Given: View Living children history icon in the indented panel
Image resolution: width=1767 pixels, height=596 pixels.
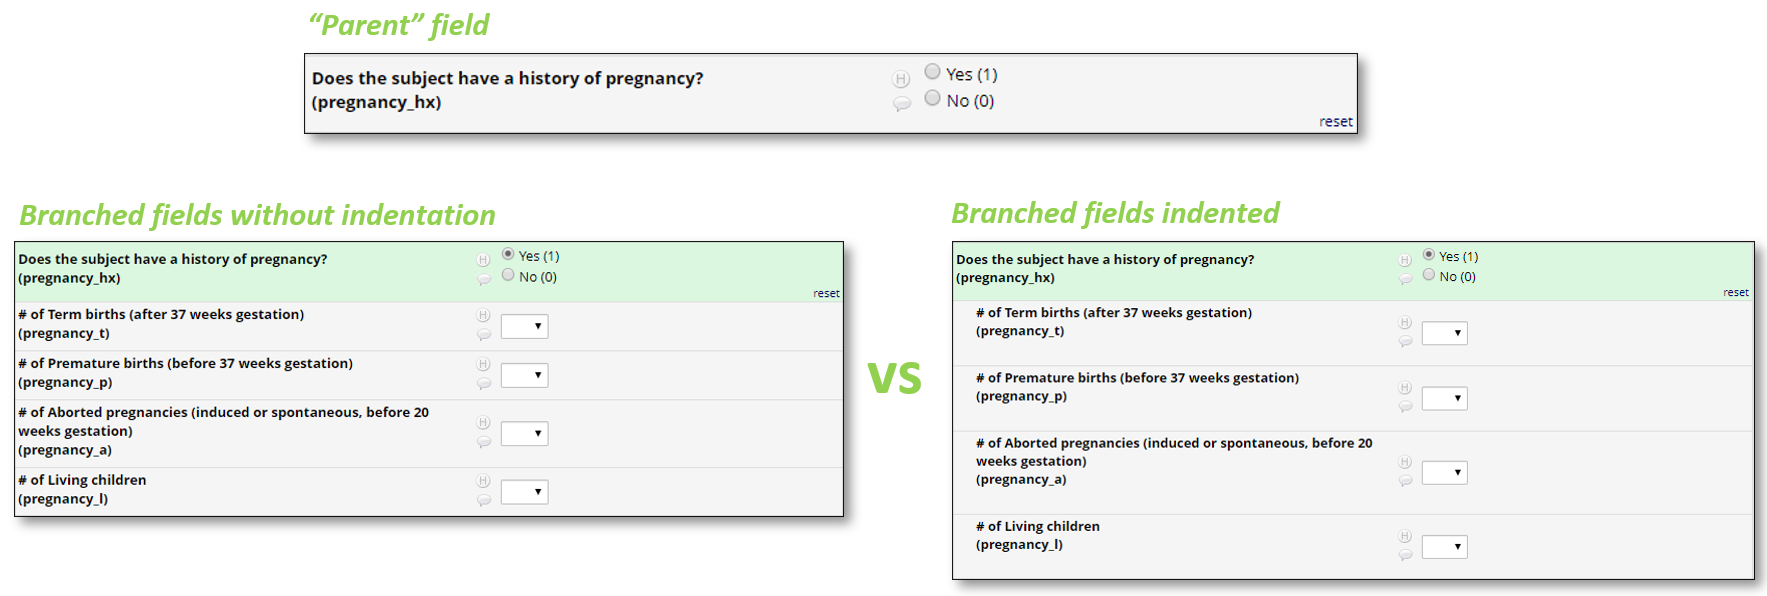Looking at the screenshot, I should click(x=1405, y=537).
